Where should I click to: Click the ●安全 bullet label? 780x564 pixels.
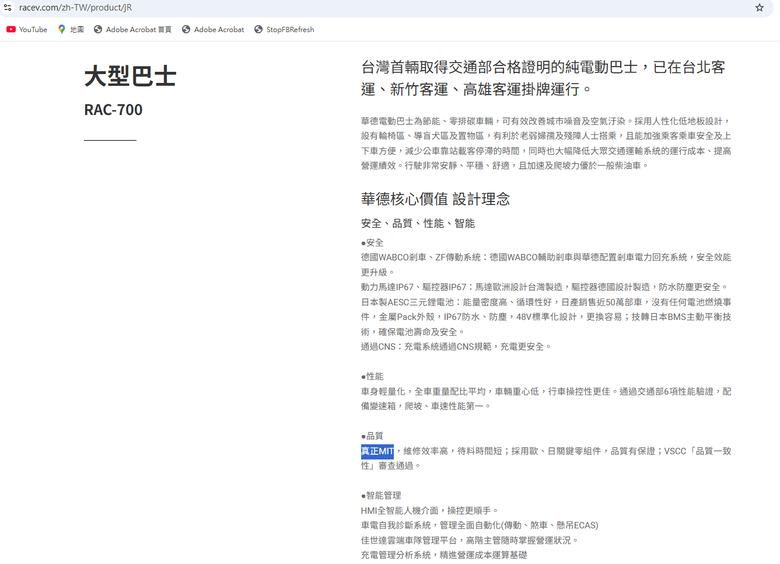click(x=372, y=243)
